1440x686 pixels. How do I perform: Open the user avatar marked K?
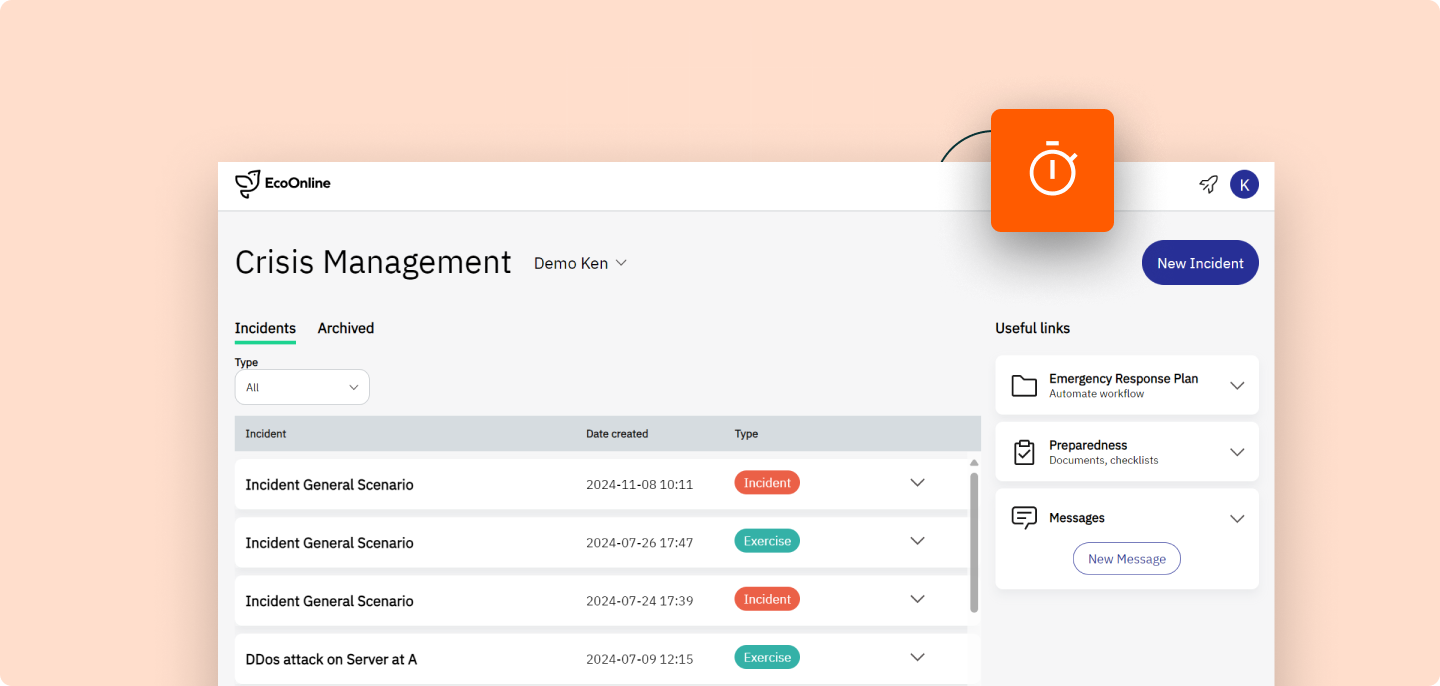point(1244,184)
